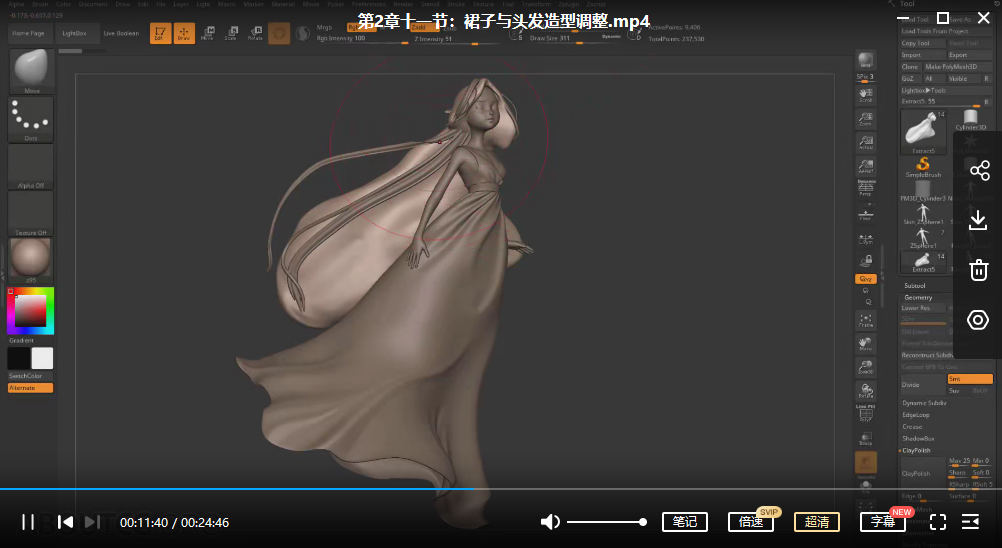
Task: Delete the video with trash icon
Action: tap(978, 270)
